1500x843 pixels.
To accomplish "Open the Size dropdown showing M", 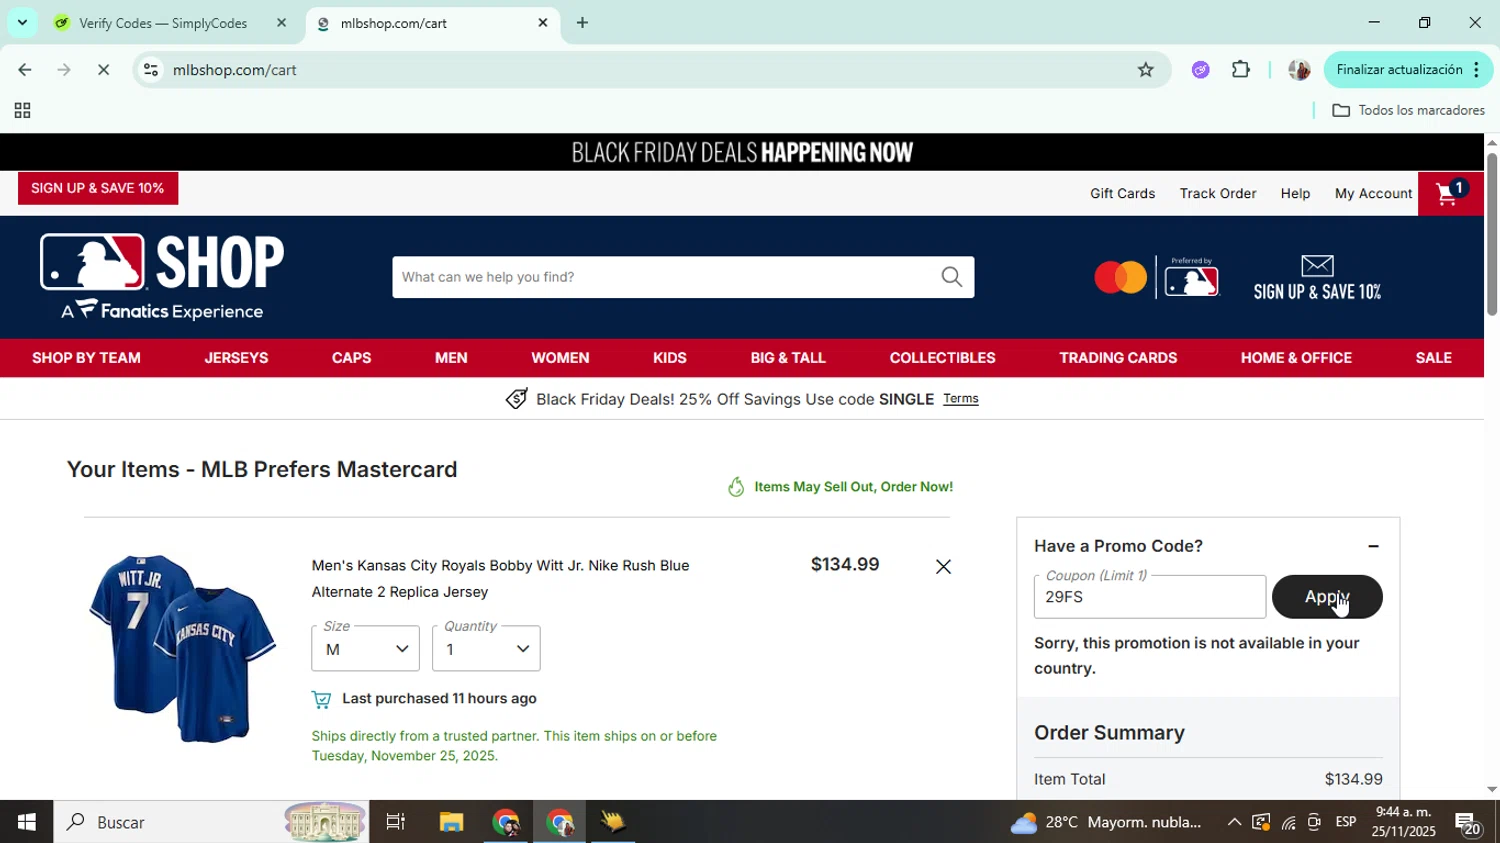I will 365,649.
